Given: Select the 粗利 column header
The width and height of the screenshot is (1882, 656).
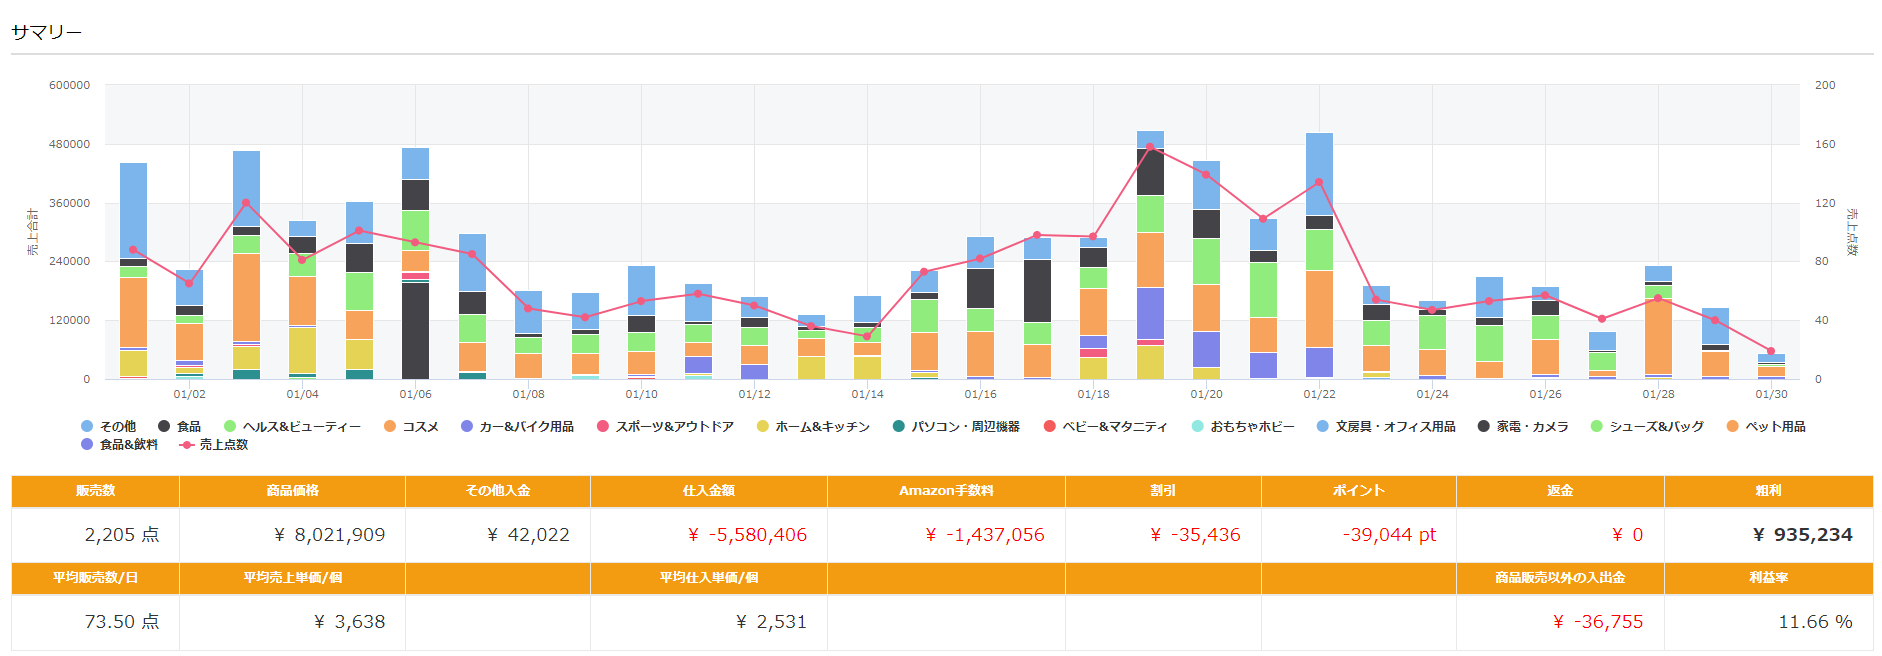Looking at the screenshot, I should pos(1768,491).
